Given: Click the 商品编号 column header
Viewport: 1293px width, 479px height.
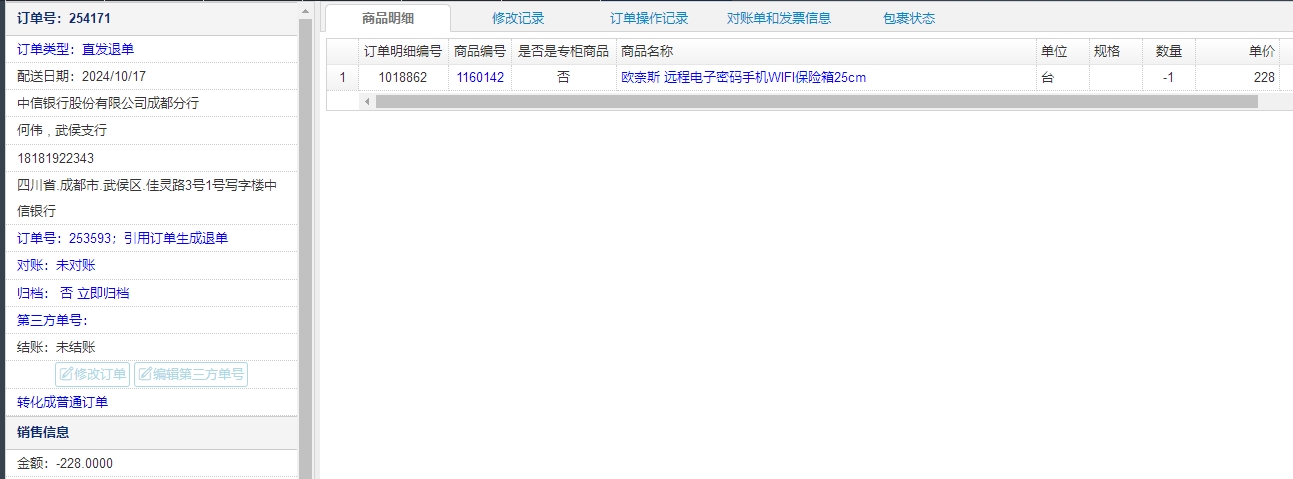Looking at the screenshot, I should [x=480, y=51].
